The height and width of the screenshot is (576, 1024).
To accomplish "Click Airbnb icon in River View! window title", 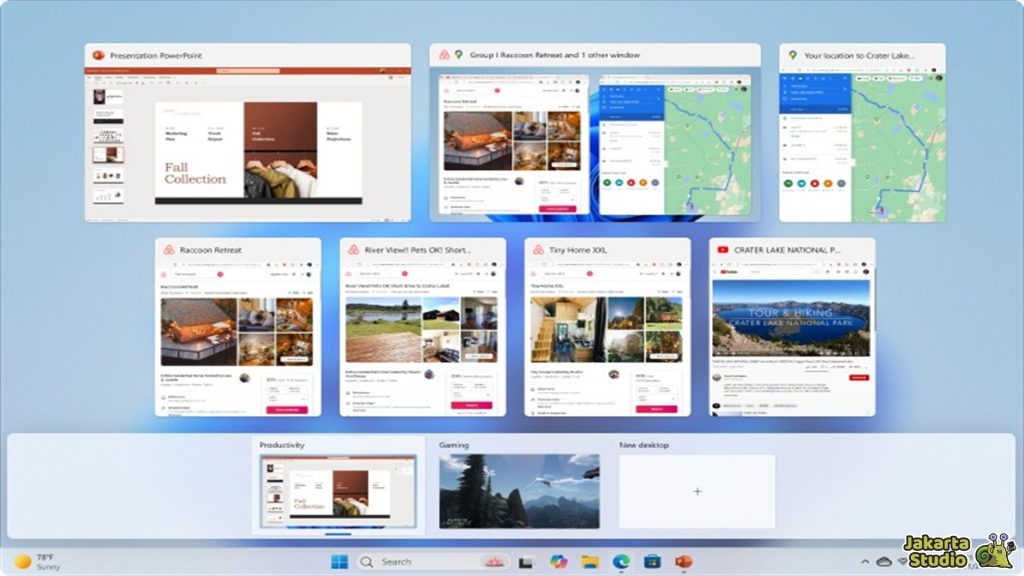I will 353,250.
